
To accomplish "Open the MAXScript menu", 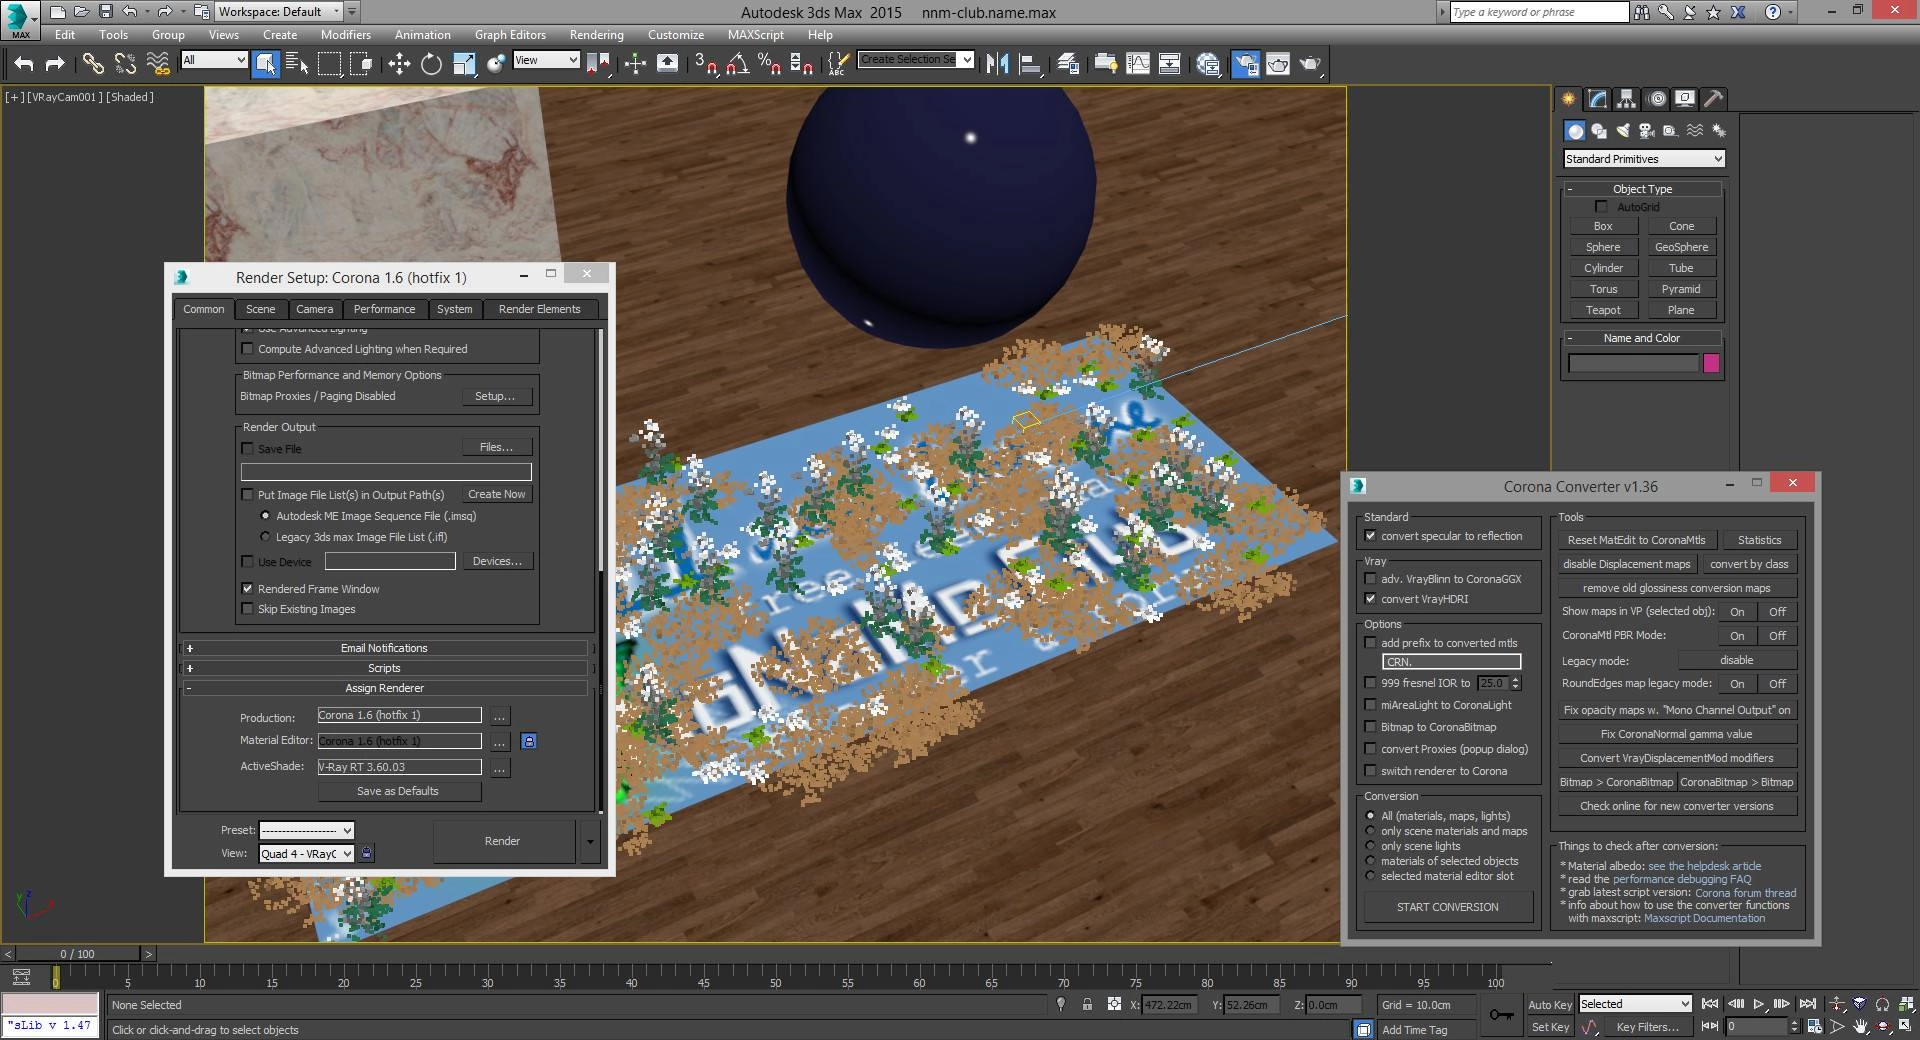I will coord(755,35).
